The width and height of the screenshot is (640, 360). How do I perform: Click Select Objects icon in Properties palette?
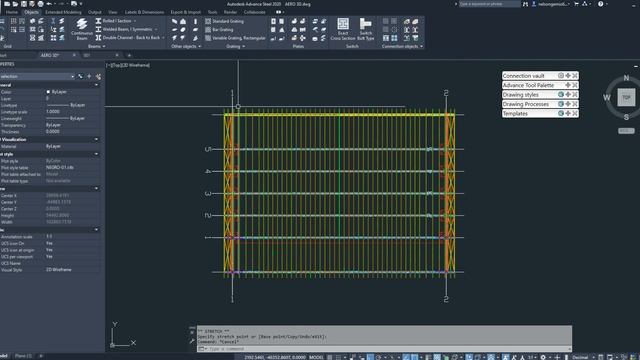[x=89, y=76]
